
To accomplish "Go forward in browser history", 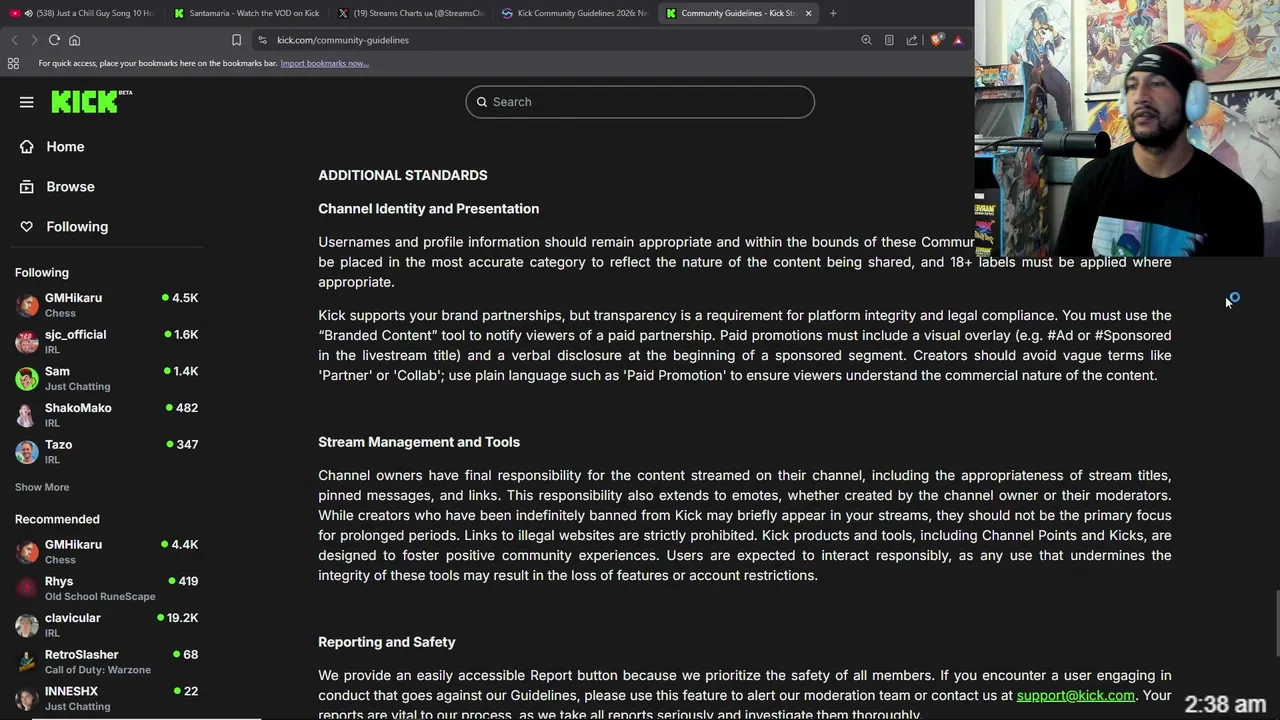I will (x=33, y=40).
